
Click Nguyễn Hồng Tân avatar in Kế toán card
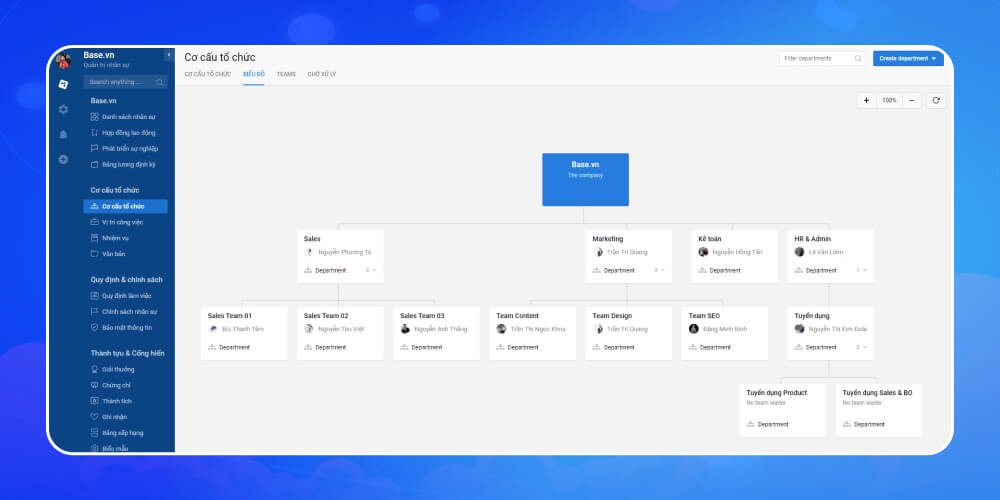(703, 252)
